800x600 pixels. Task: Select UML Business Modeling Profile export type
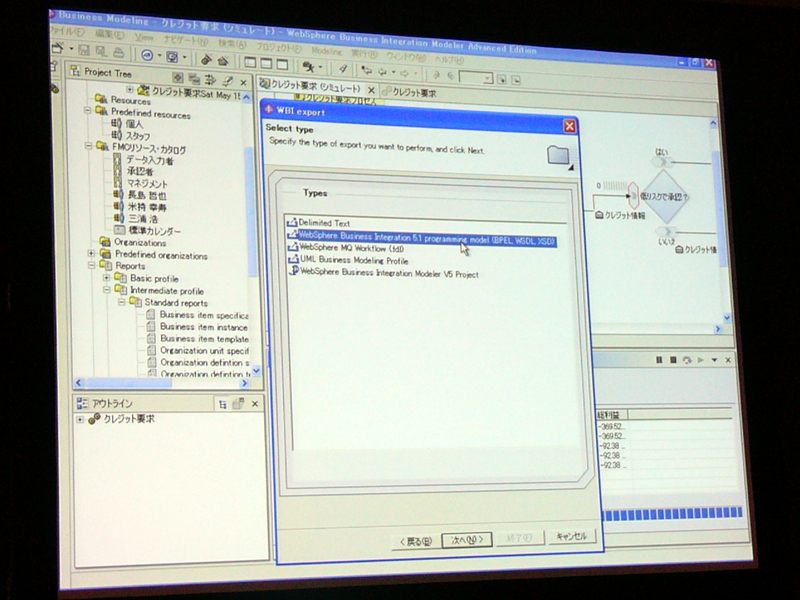click(348, 260)
